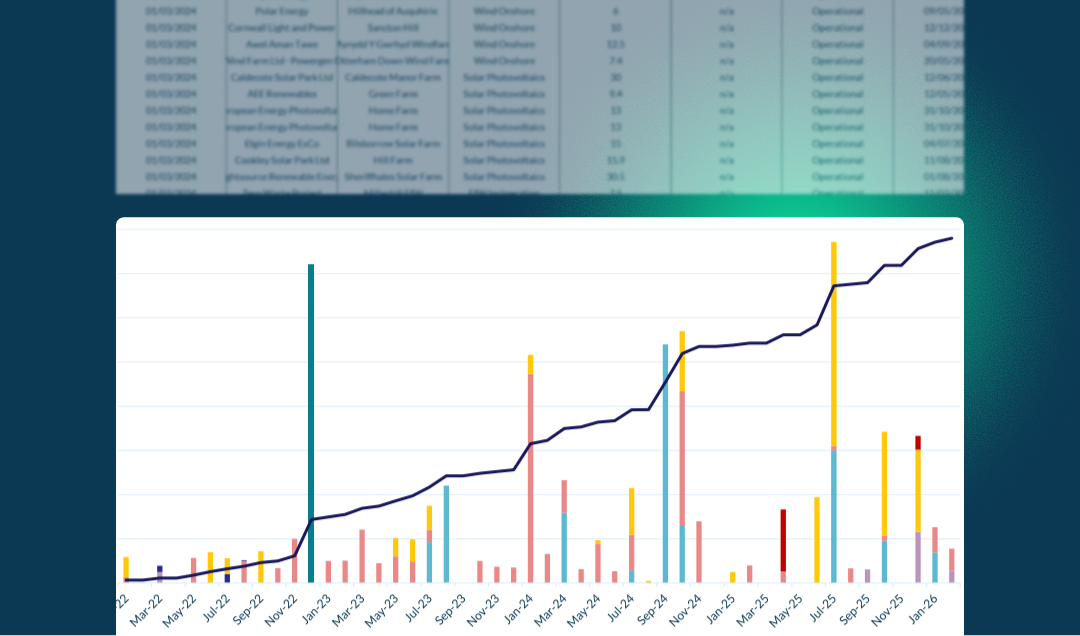
Task: Click the 7.4 capacity value
Action: pos(615,61)
